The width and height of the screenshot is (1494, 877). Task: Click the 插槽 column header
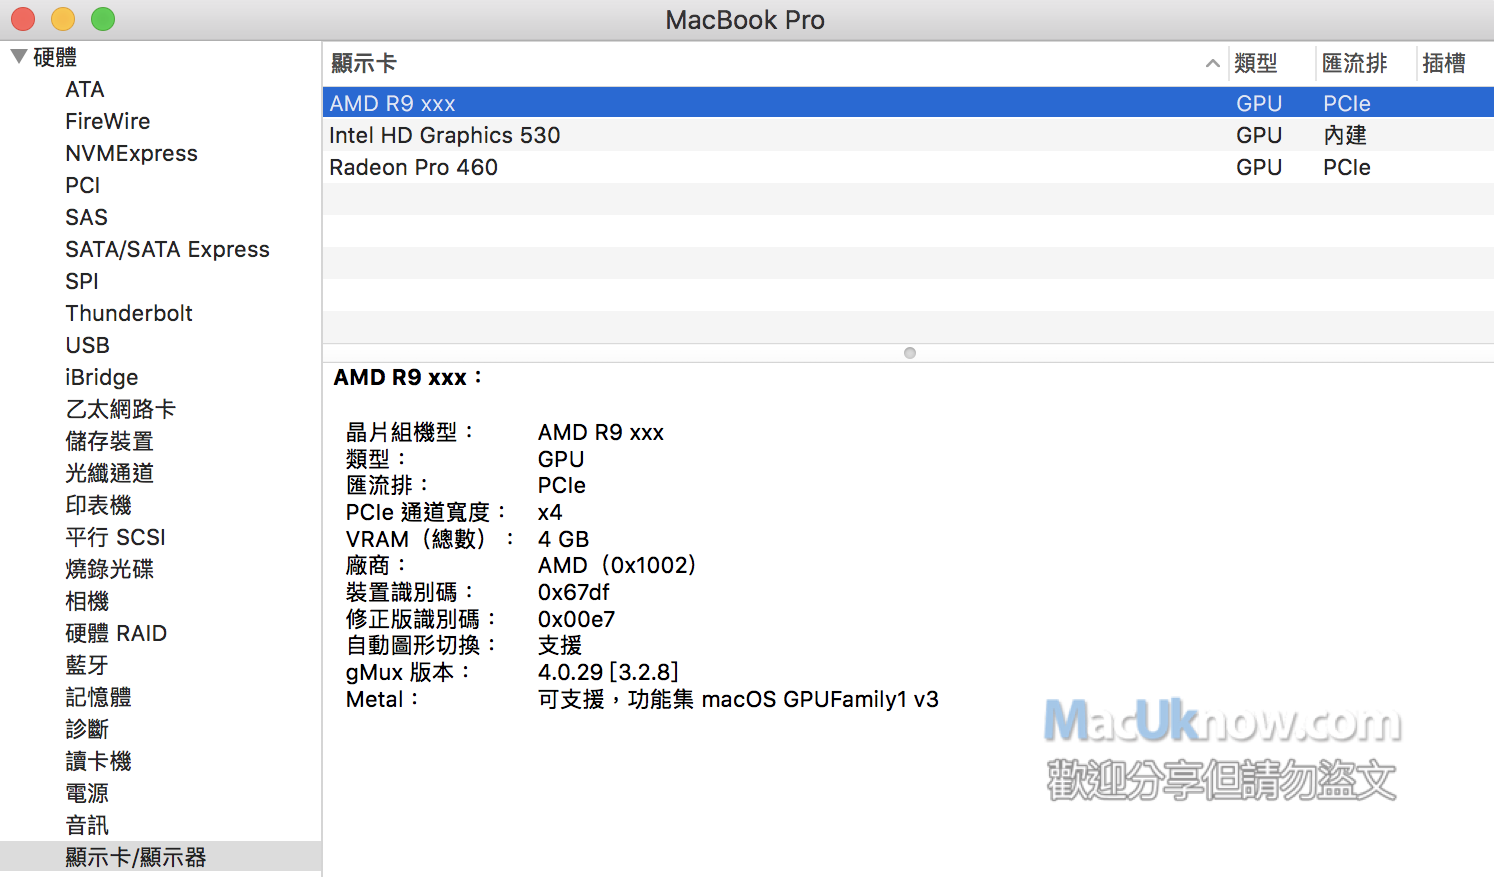pyautogui.click(x=1443, y=64)
